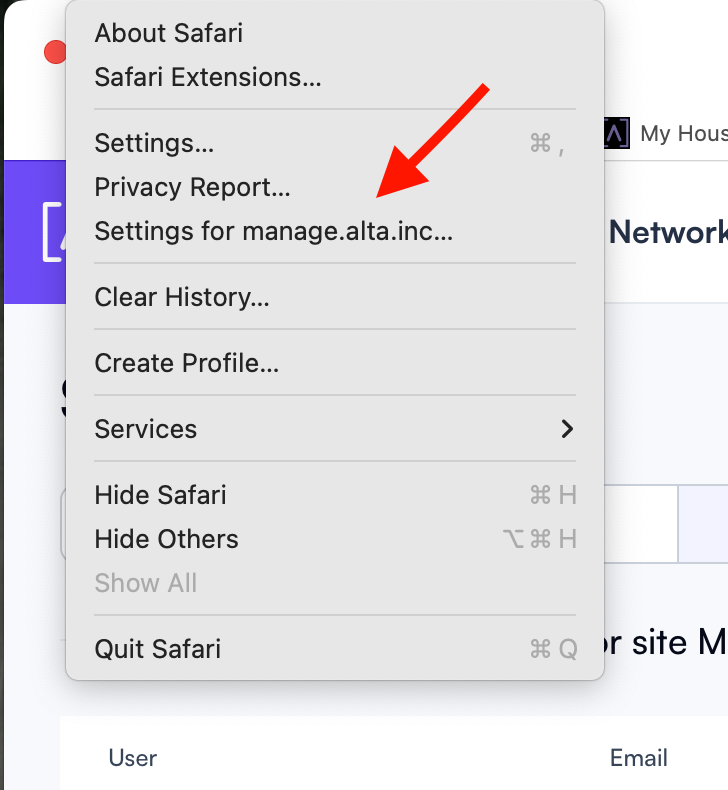Choose Hide Safari from the menu
This screenshot has width=728, height=790.
point(335,495)
